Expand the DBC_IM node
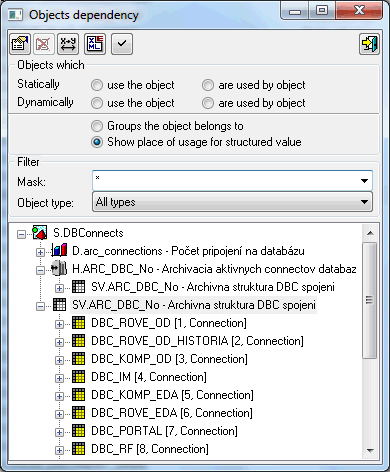This screenshot has width=390, height=472. point(59,378)
